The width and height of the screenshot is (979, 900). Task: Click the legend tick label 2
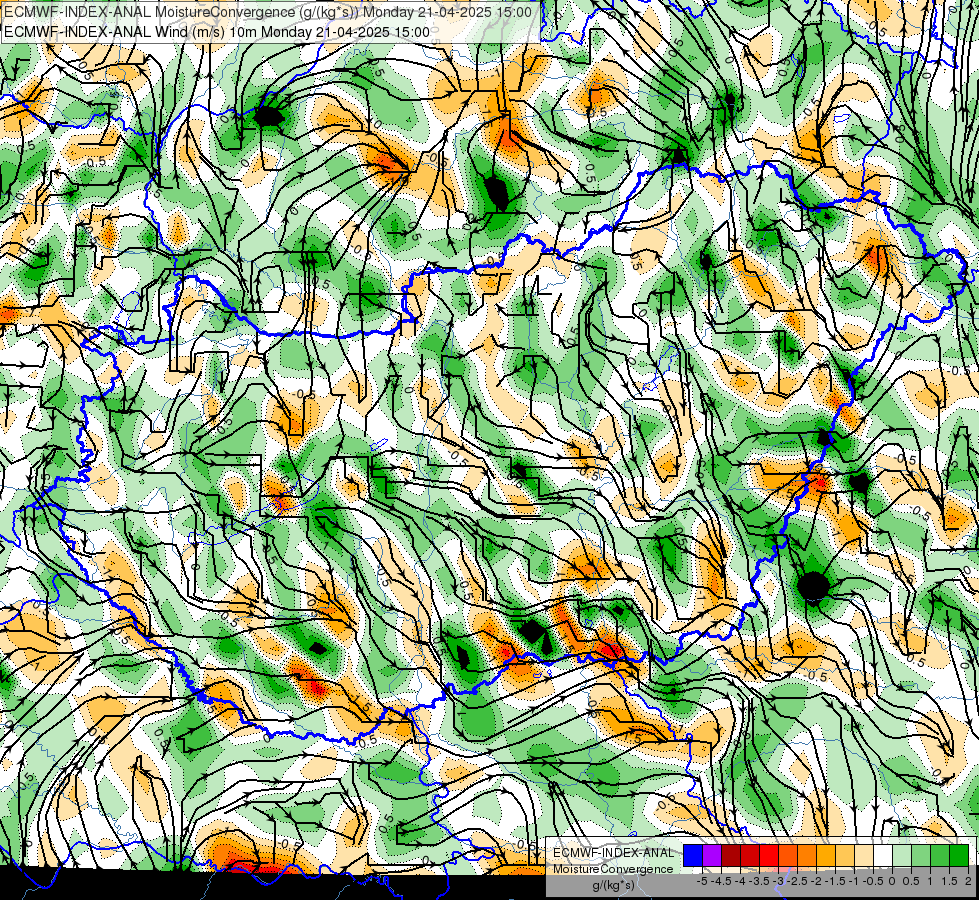coord(968,881)
